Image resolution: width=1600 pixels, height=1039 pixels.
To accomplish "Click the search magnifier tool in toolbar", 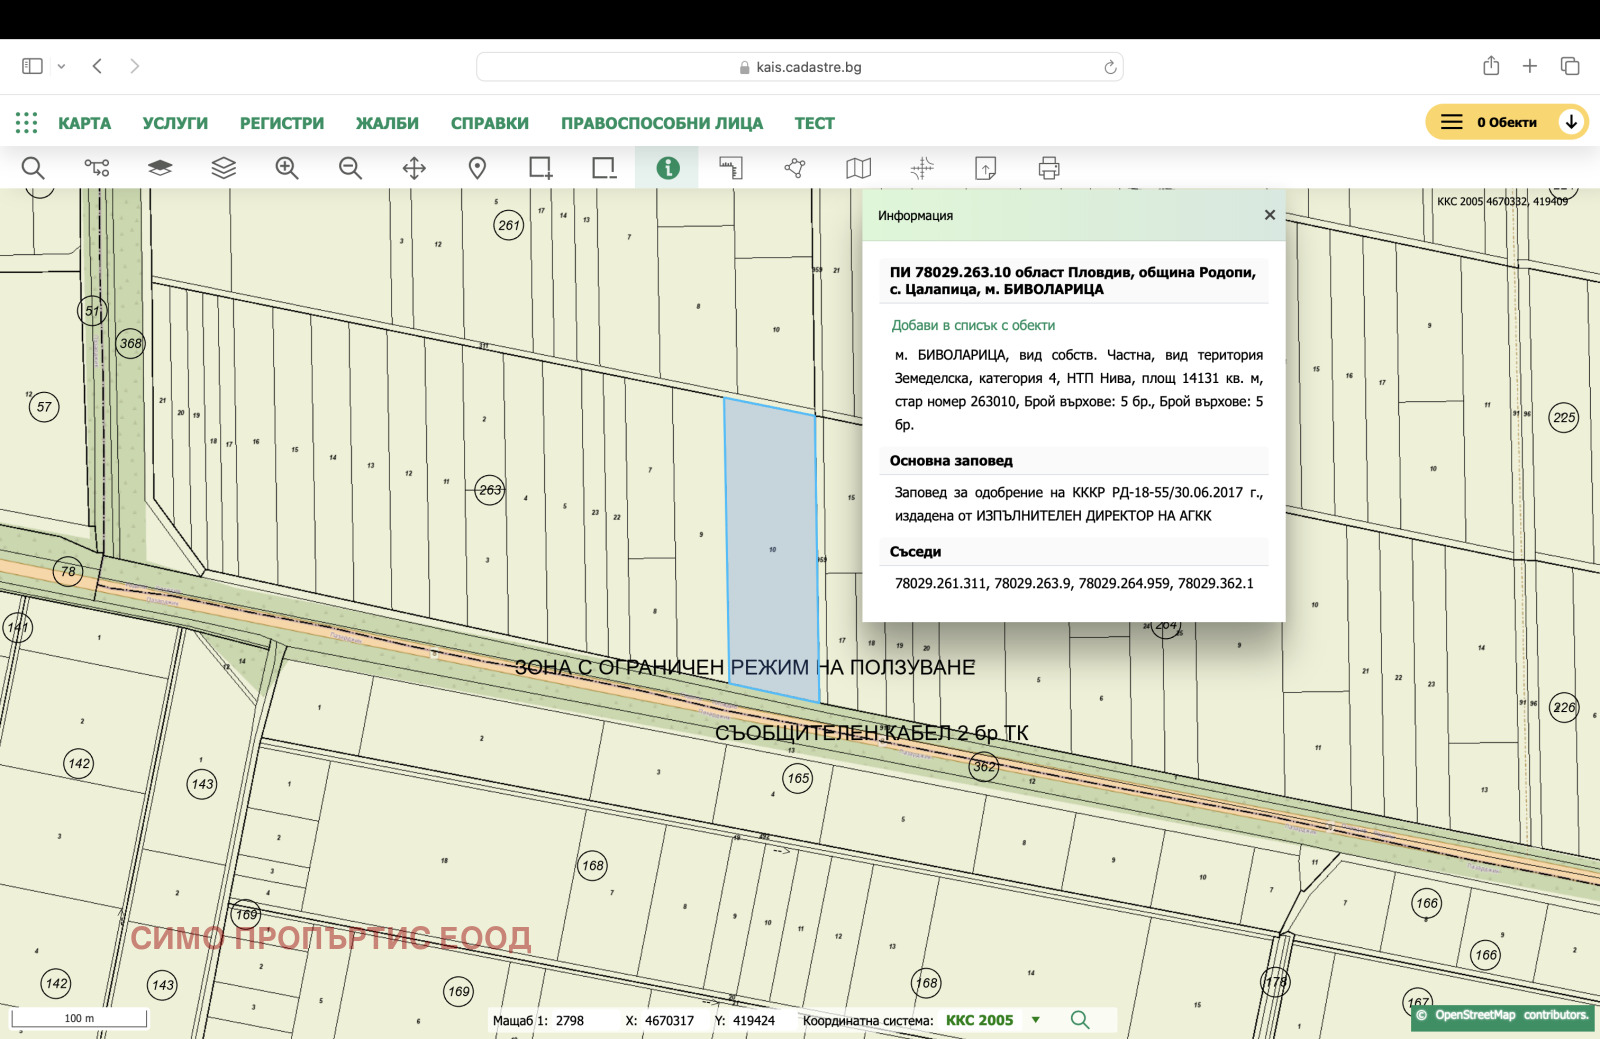I will click(x=33, y=168).
